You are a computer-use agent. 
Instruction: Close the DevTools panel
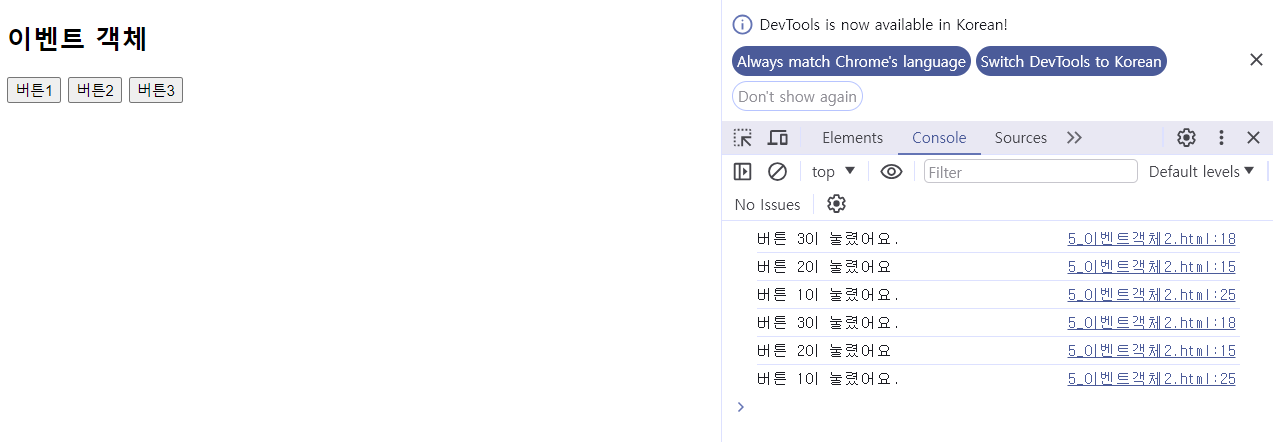pyautogui.click(x=1253, y=138)
